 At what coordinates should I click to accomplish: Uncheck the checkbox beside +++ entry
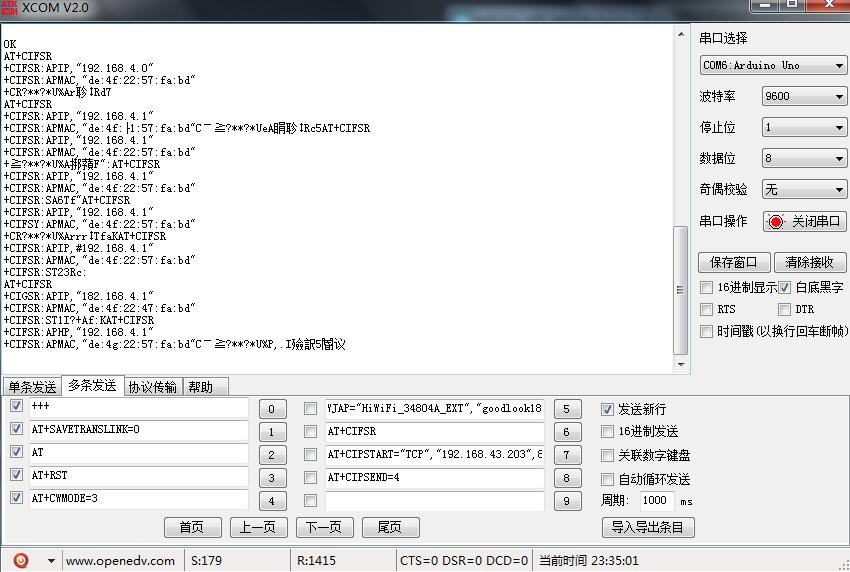click(16, 406)
